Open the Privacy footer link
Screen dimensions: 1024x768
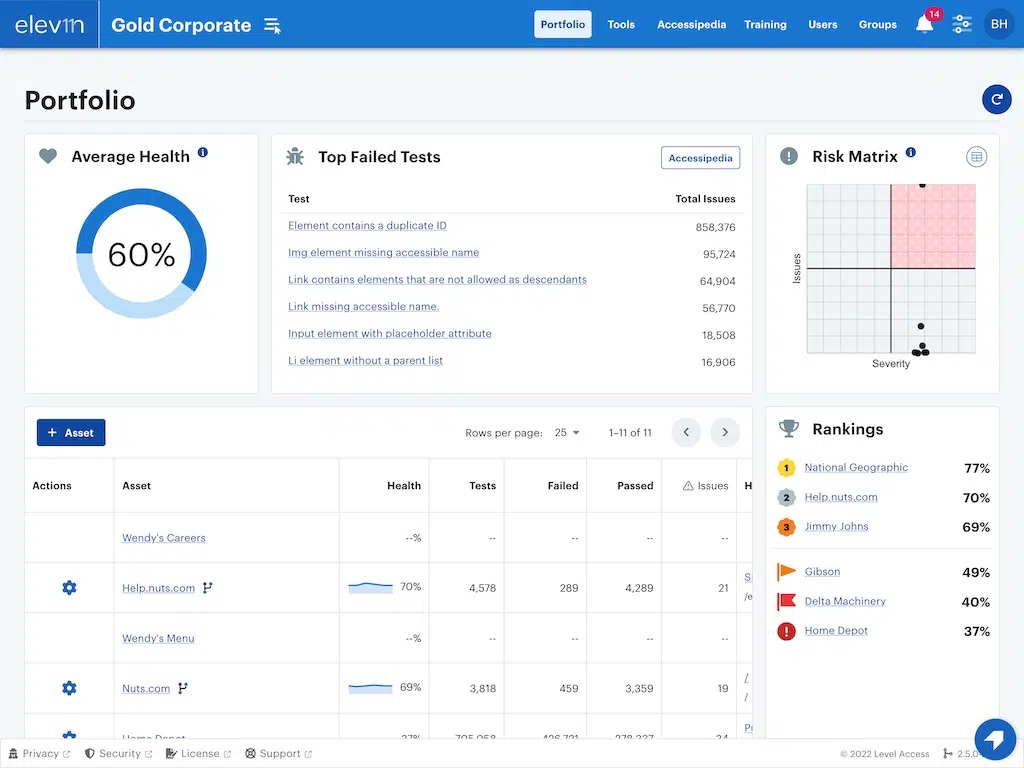(39, 754)
